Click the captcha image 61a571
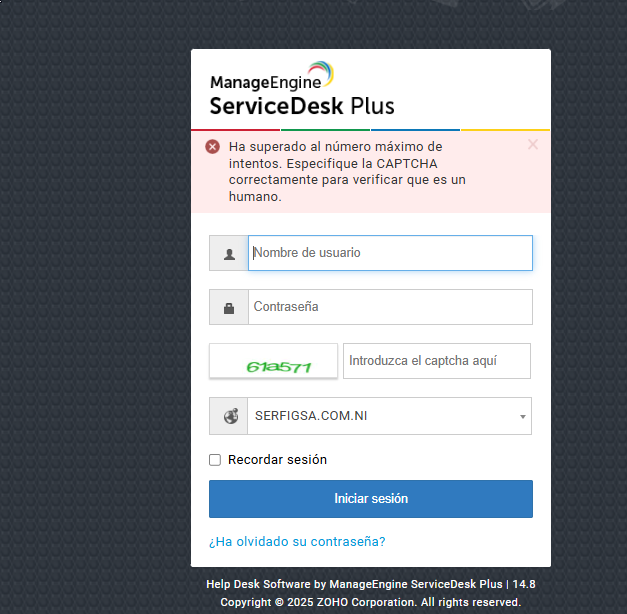 (x=273, y=361)
